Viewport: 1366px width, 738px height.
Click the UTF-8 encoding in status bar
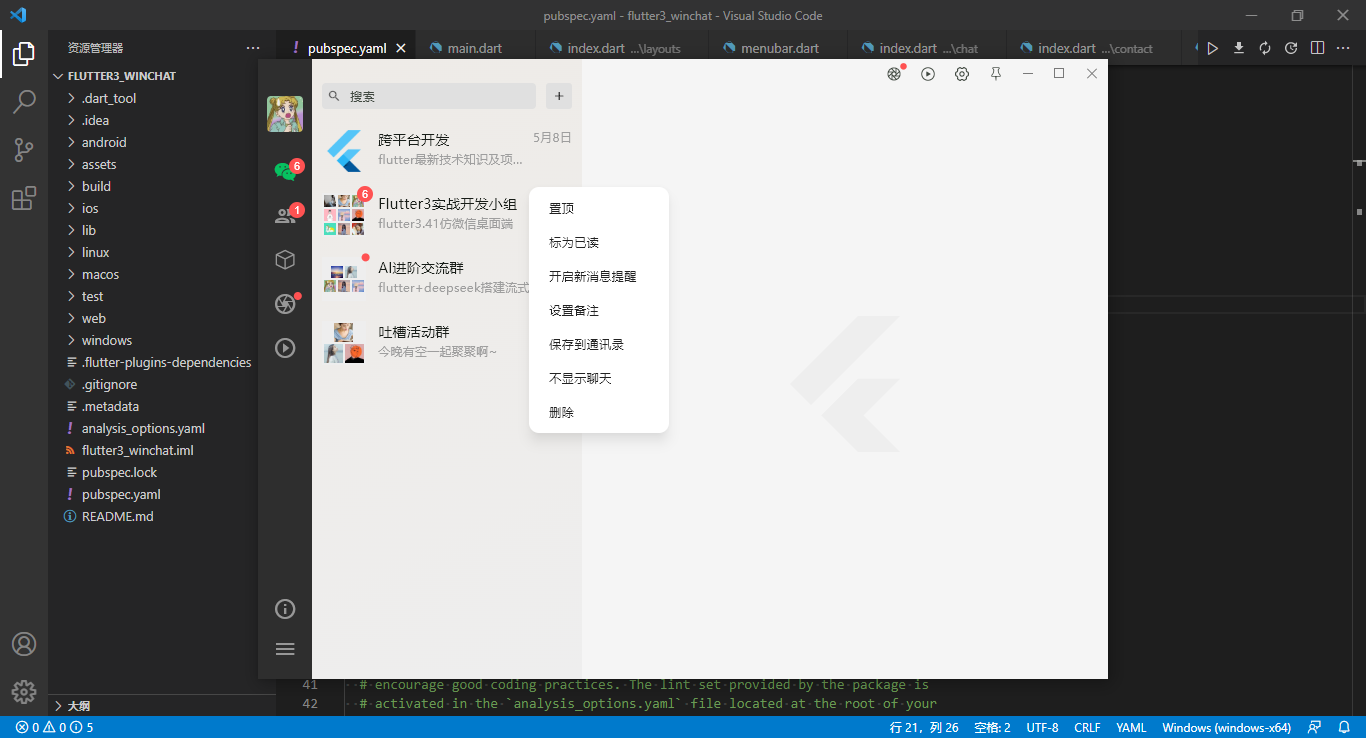pyautogui.click(x=1042, y=727)
